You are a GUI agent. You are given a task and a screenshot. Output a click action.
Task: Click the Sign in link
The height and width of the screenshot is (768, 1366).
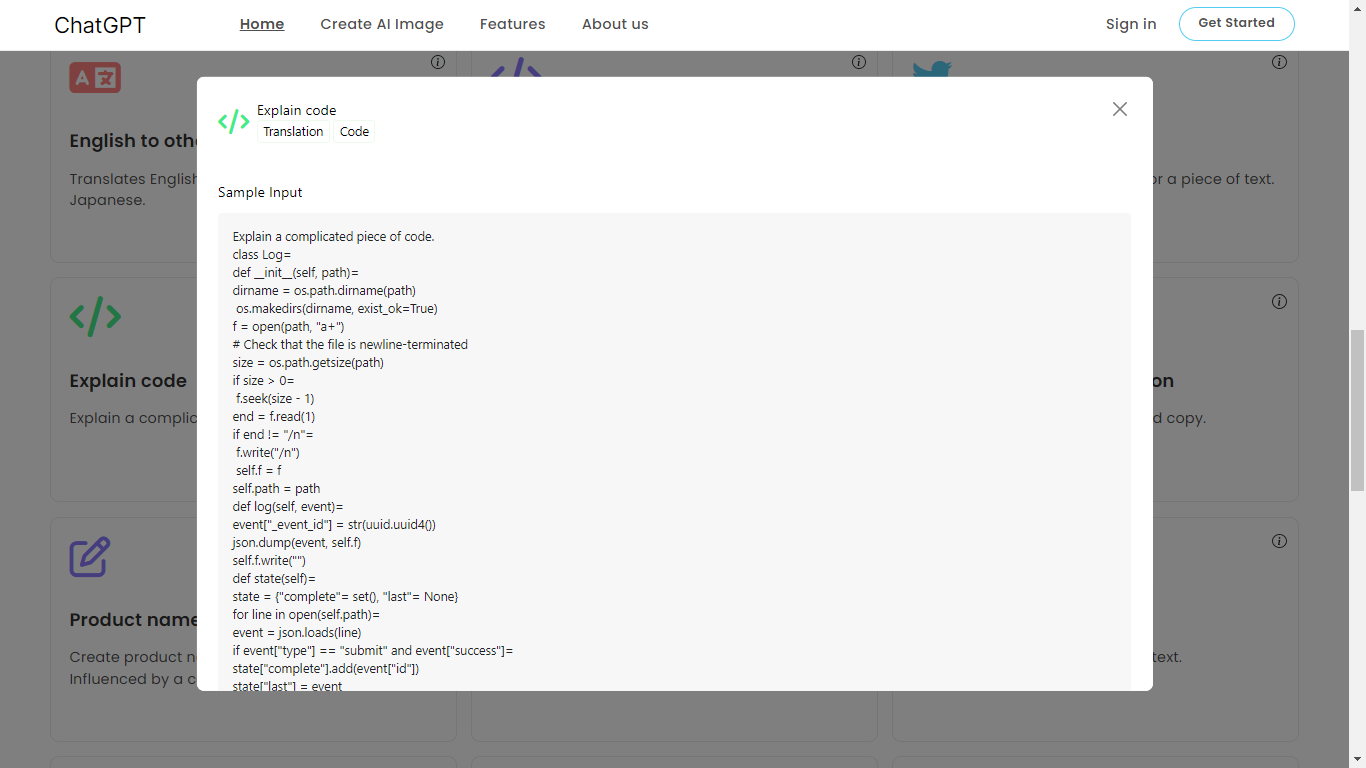(1130, 24)
